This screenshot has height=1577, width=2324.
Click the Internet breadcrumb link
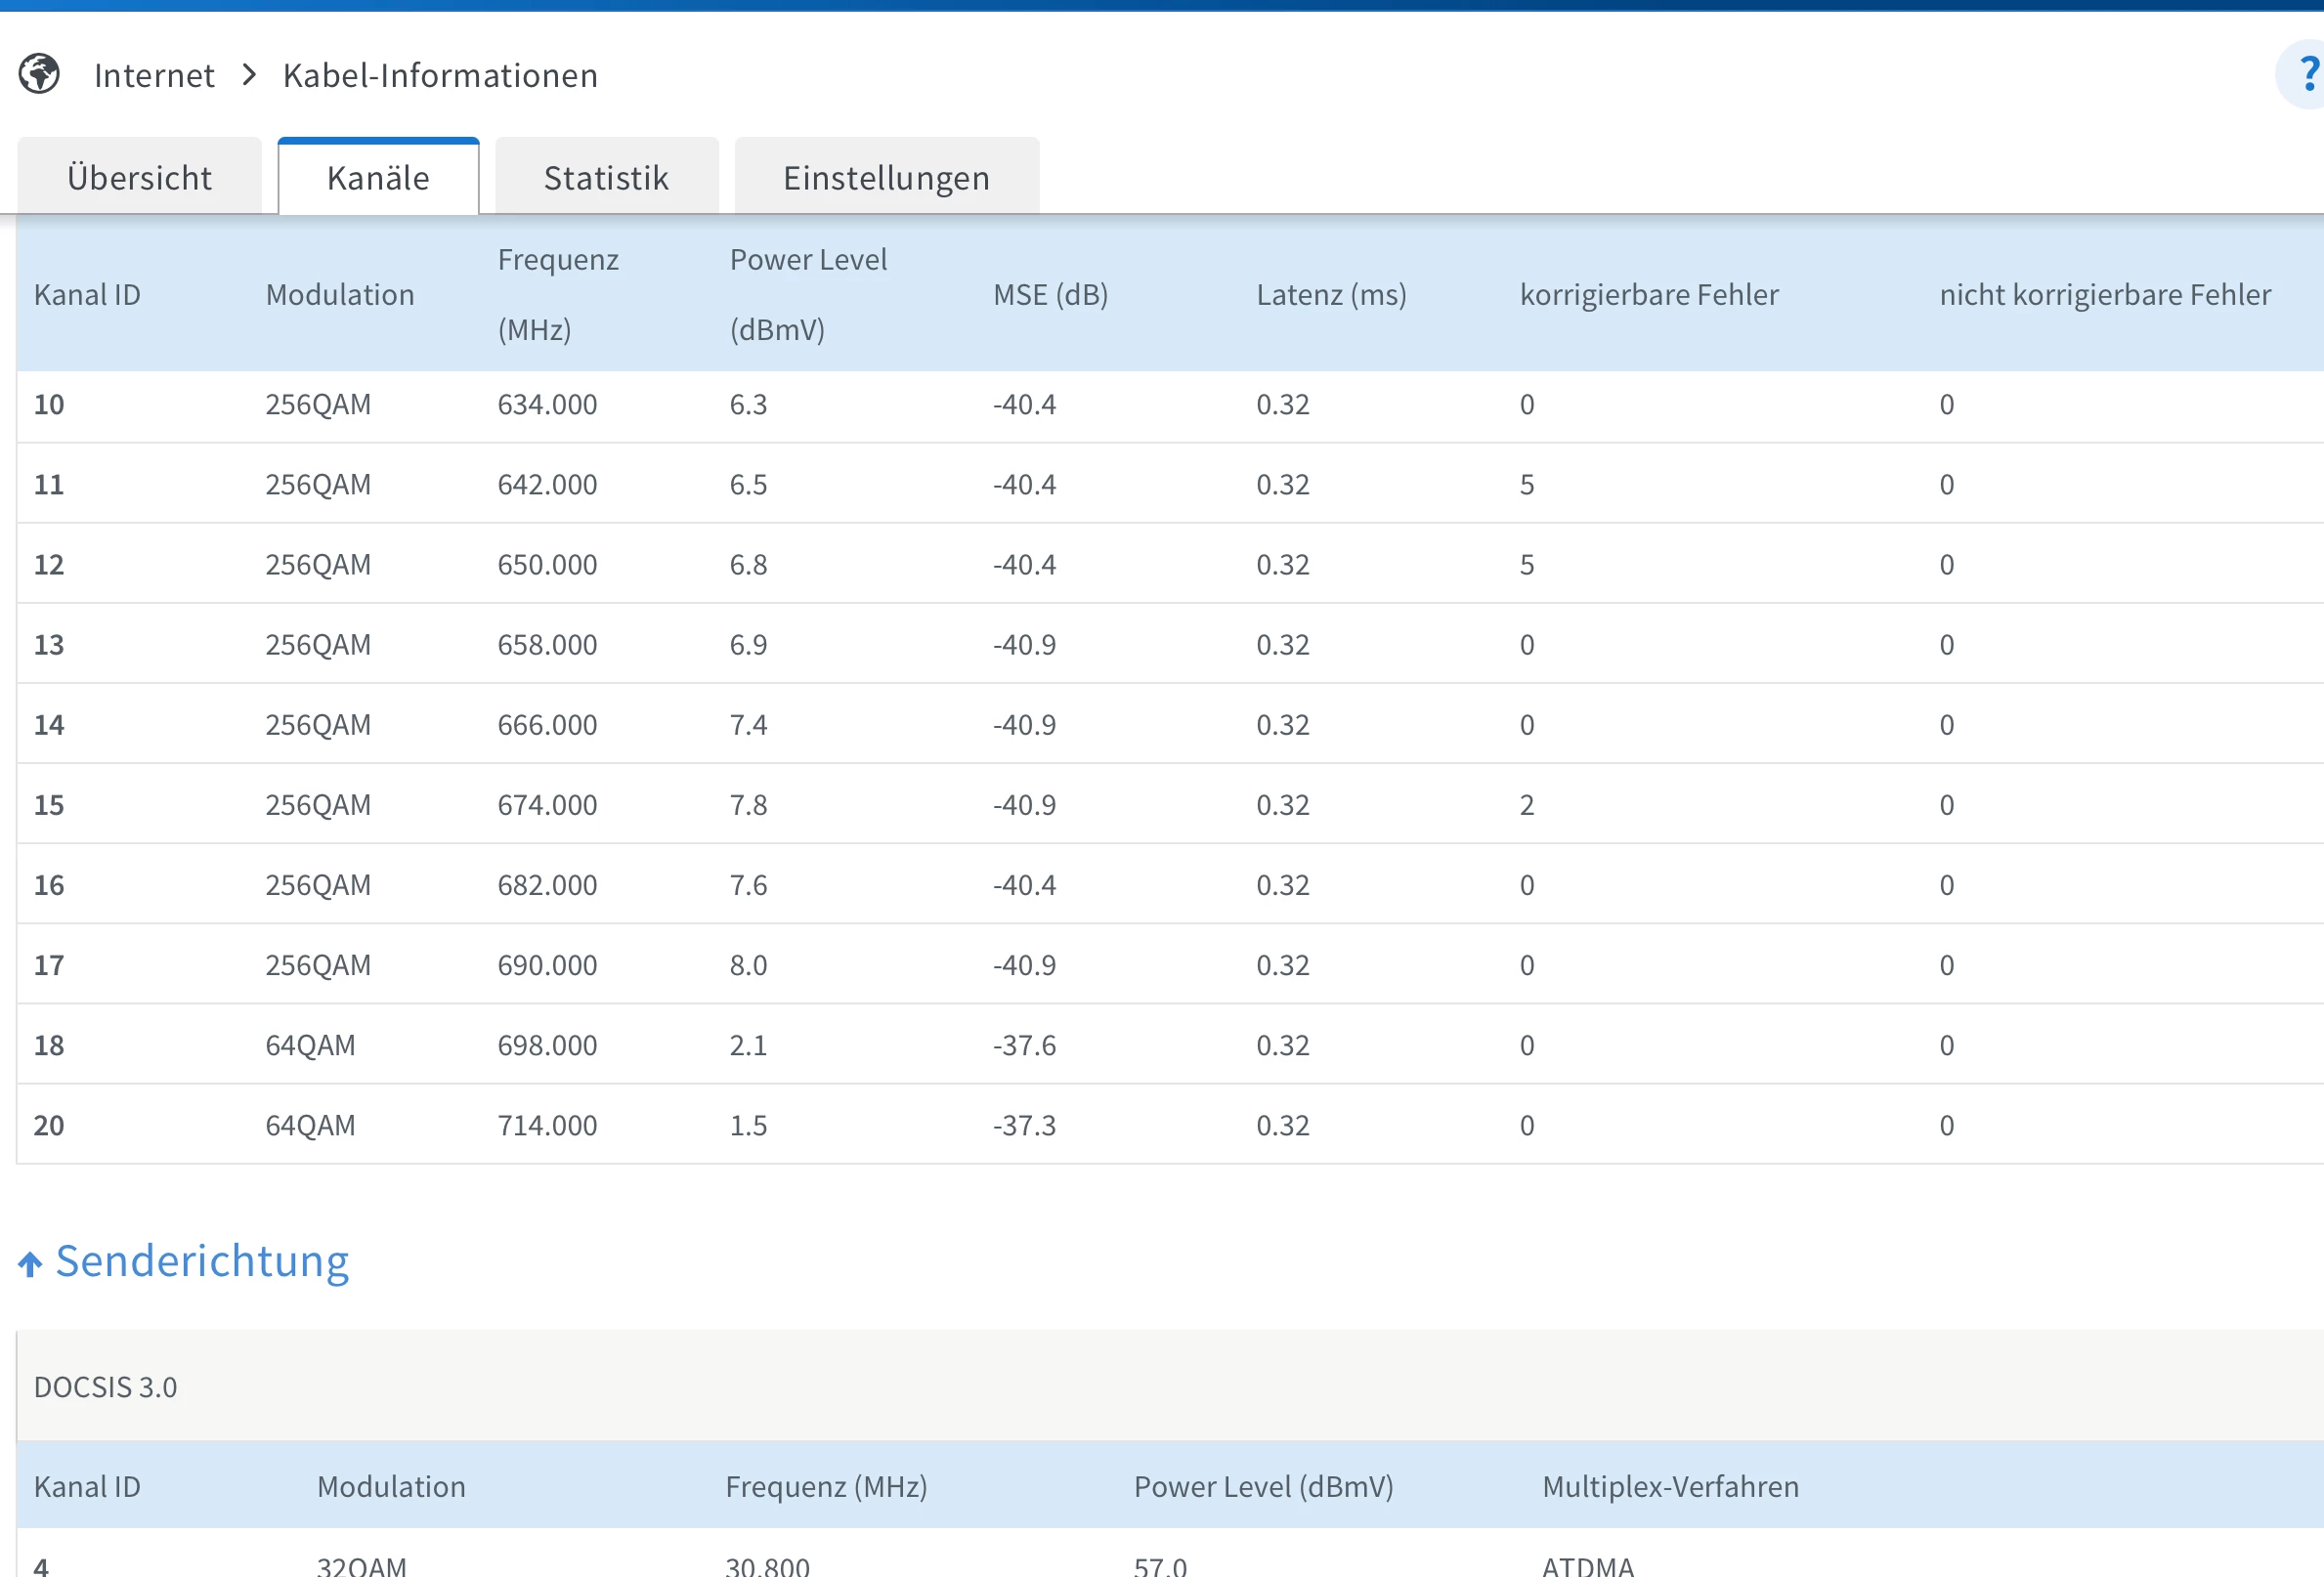coord(154,75)
